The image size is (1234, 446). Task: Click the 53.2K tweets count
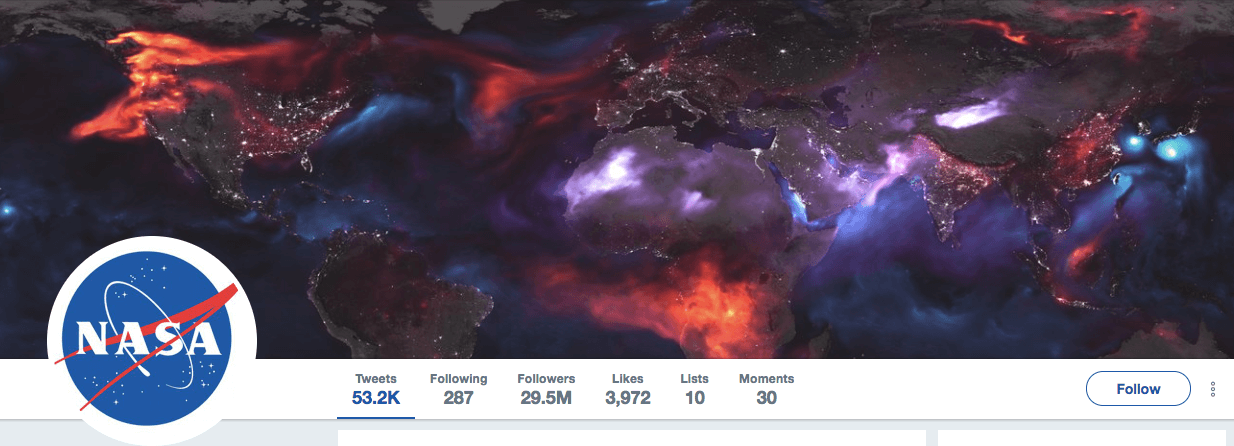(x=376, y=398)
